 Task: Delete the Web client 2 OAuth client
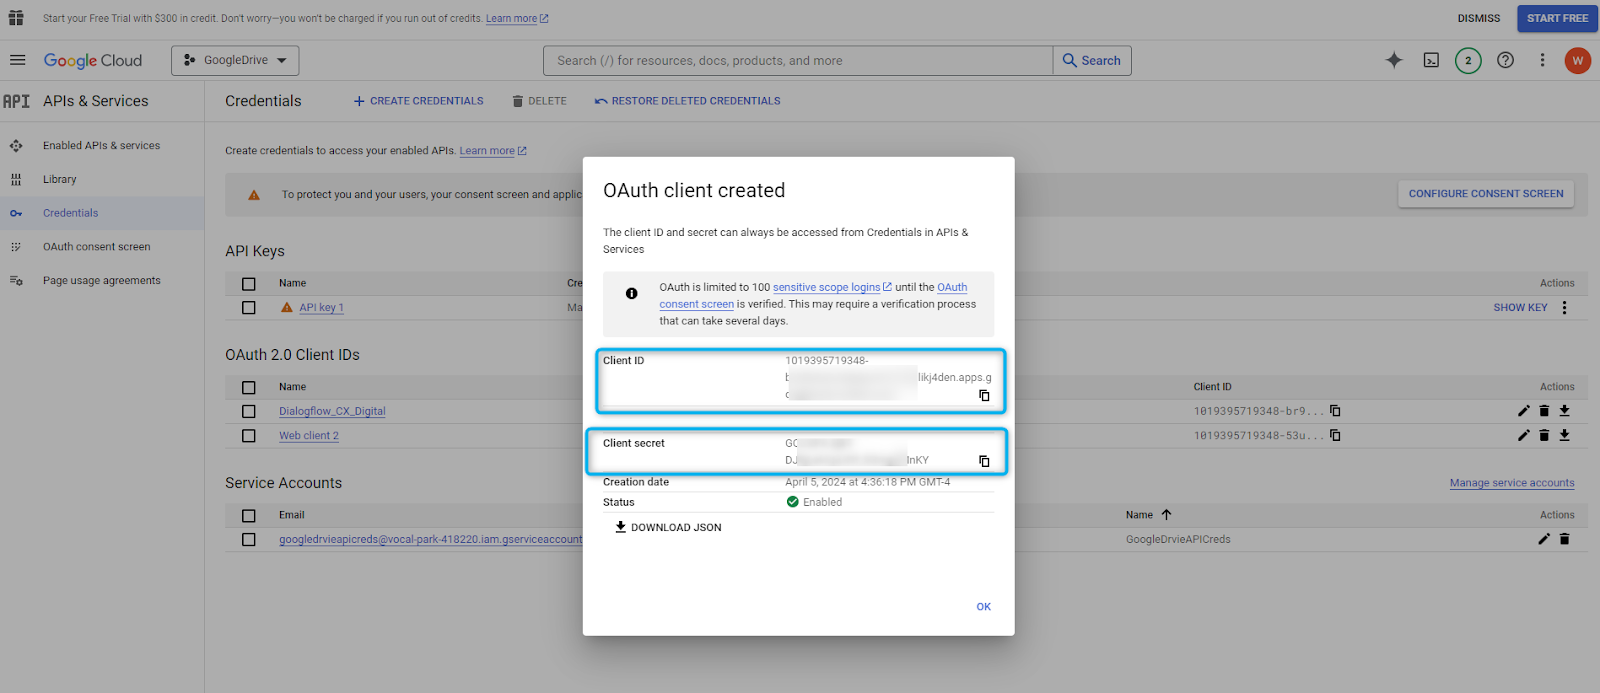coord(1544,435)
